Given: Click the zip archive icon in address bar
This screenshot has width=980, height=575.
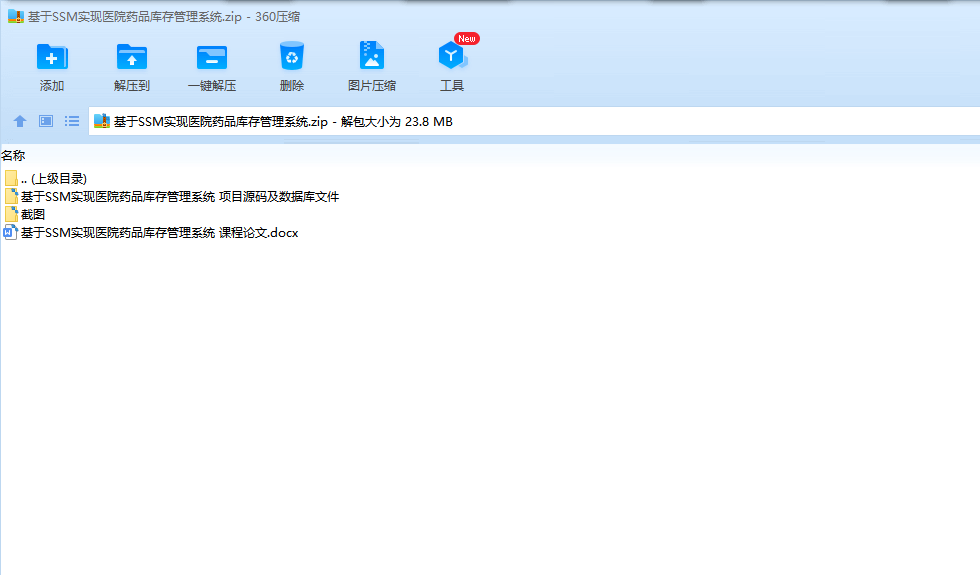Looking at the screenshot, I should [102, 121].
